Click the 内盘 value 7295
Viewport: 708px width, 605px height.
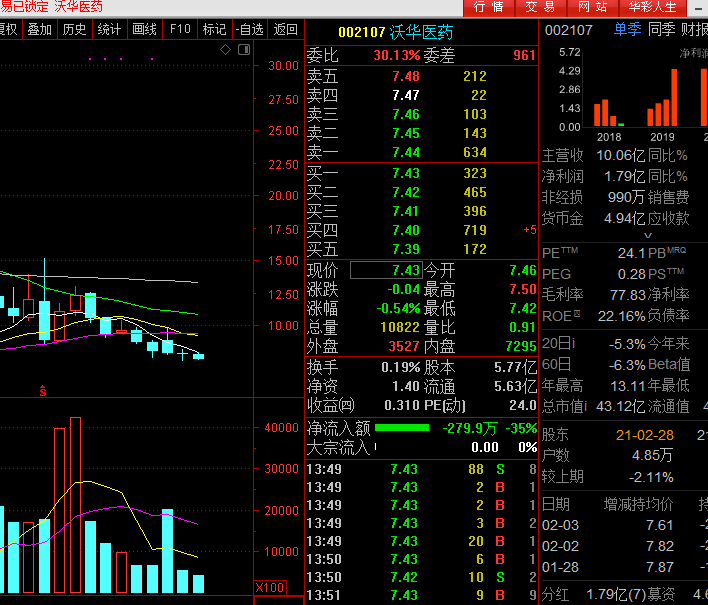521,346
